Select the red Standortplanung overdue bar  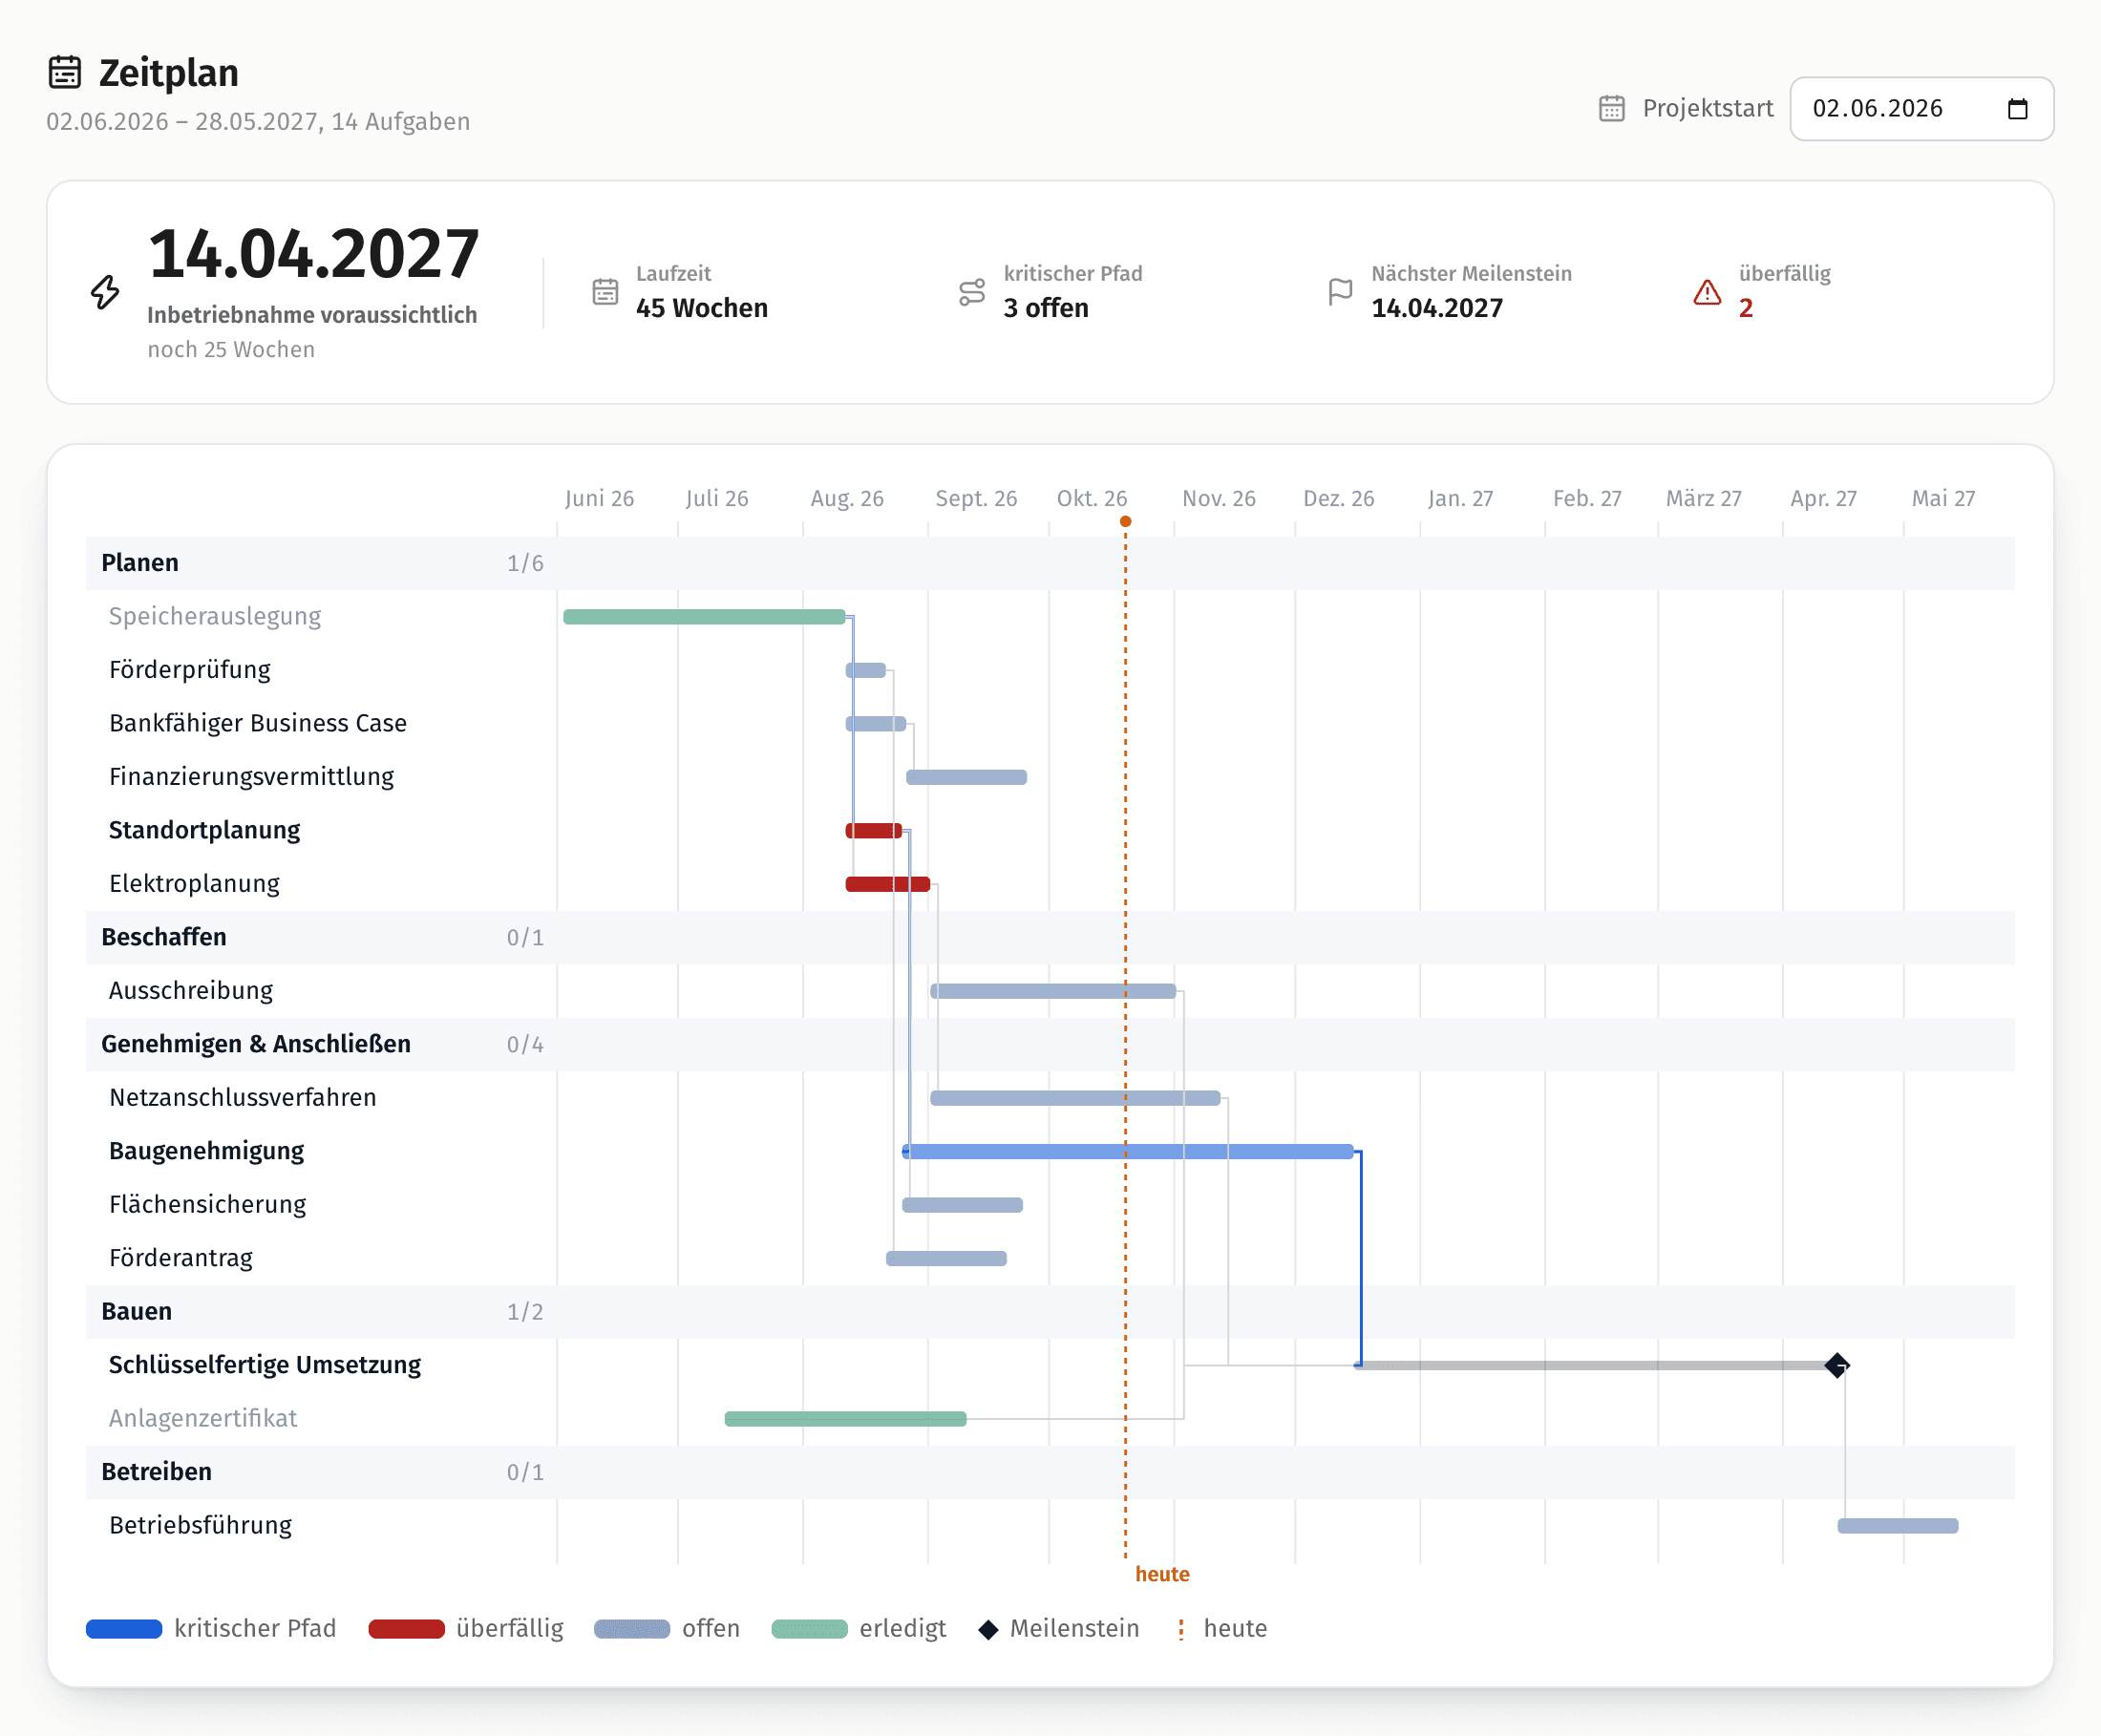874,830
